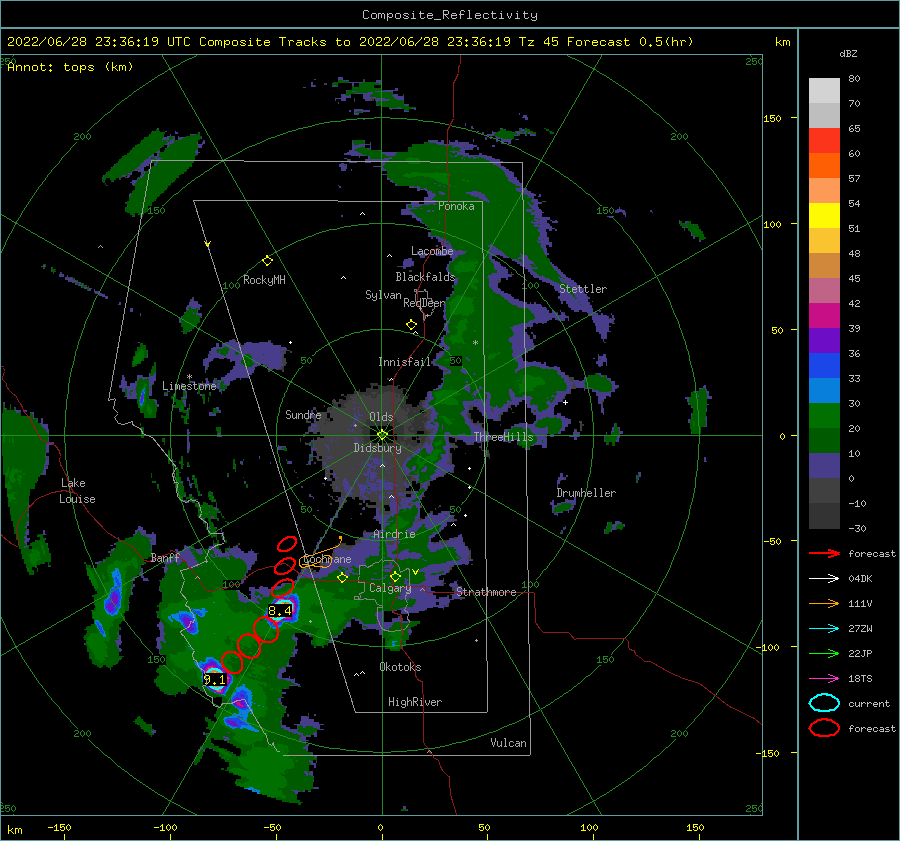Select the orange 111V track arrow

point(824,603)
